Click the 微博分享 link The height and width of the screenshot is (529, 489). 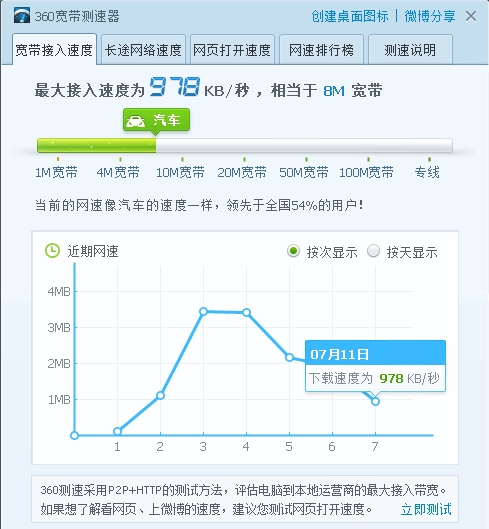pos(430,16)
